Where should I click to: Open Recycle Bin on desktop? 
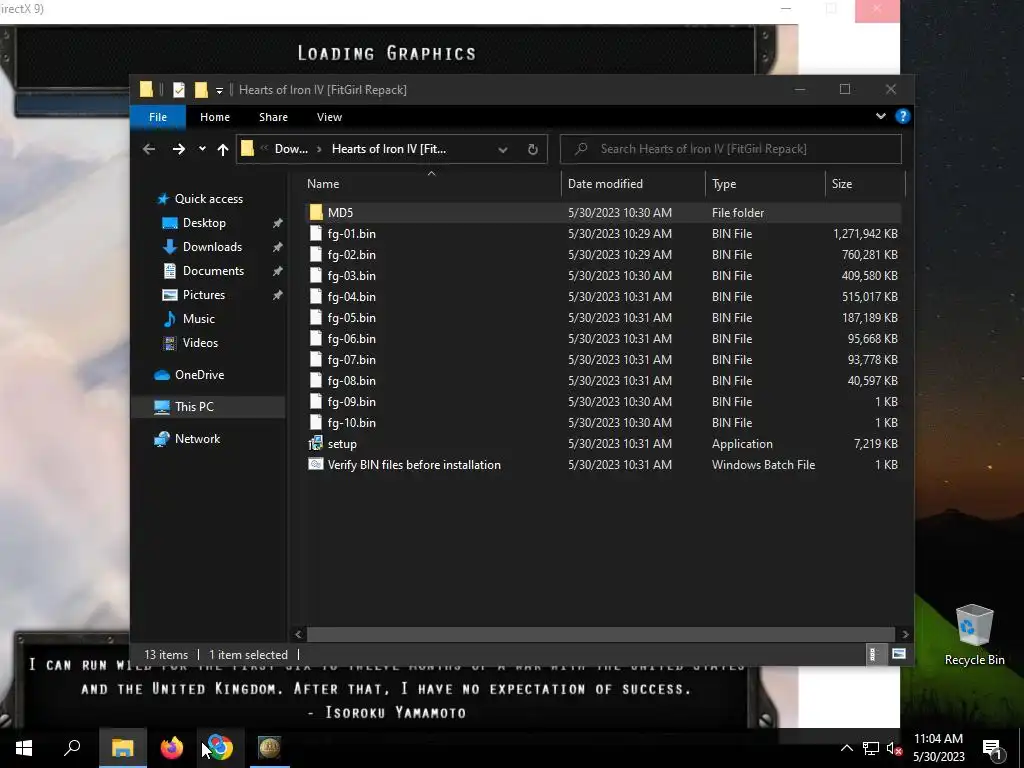coord(974,635)
